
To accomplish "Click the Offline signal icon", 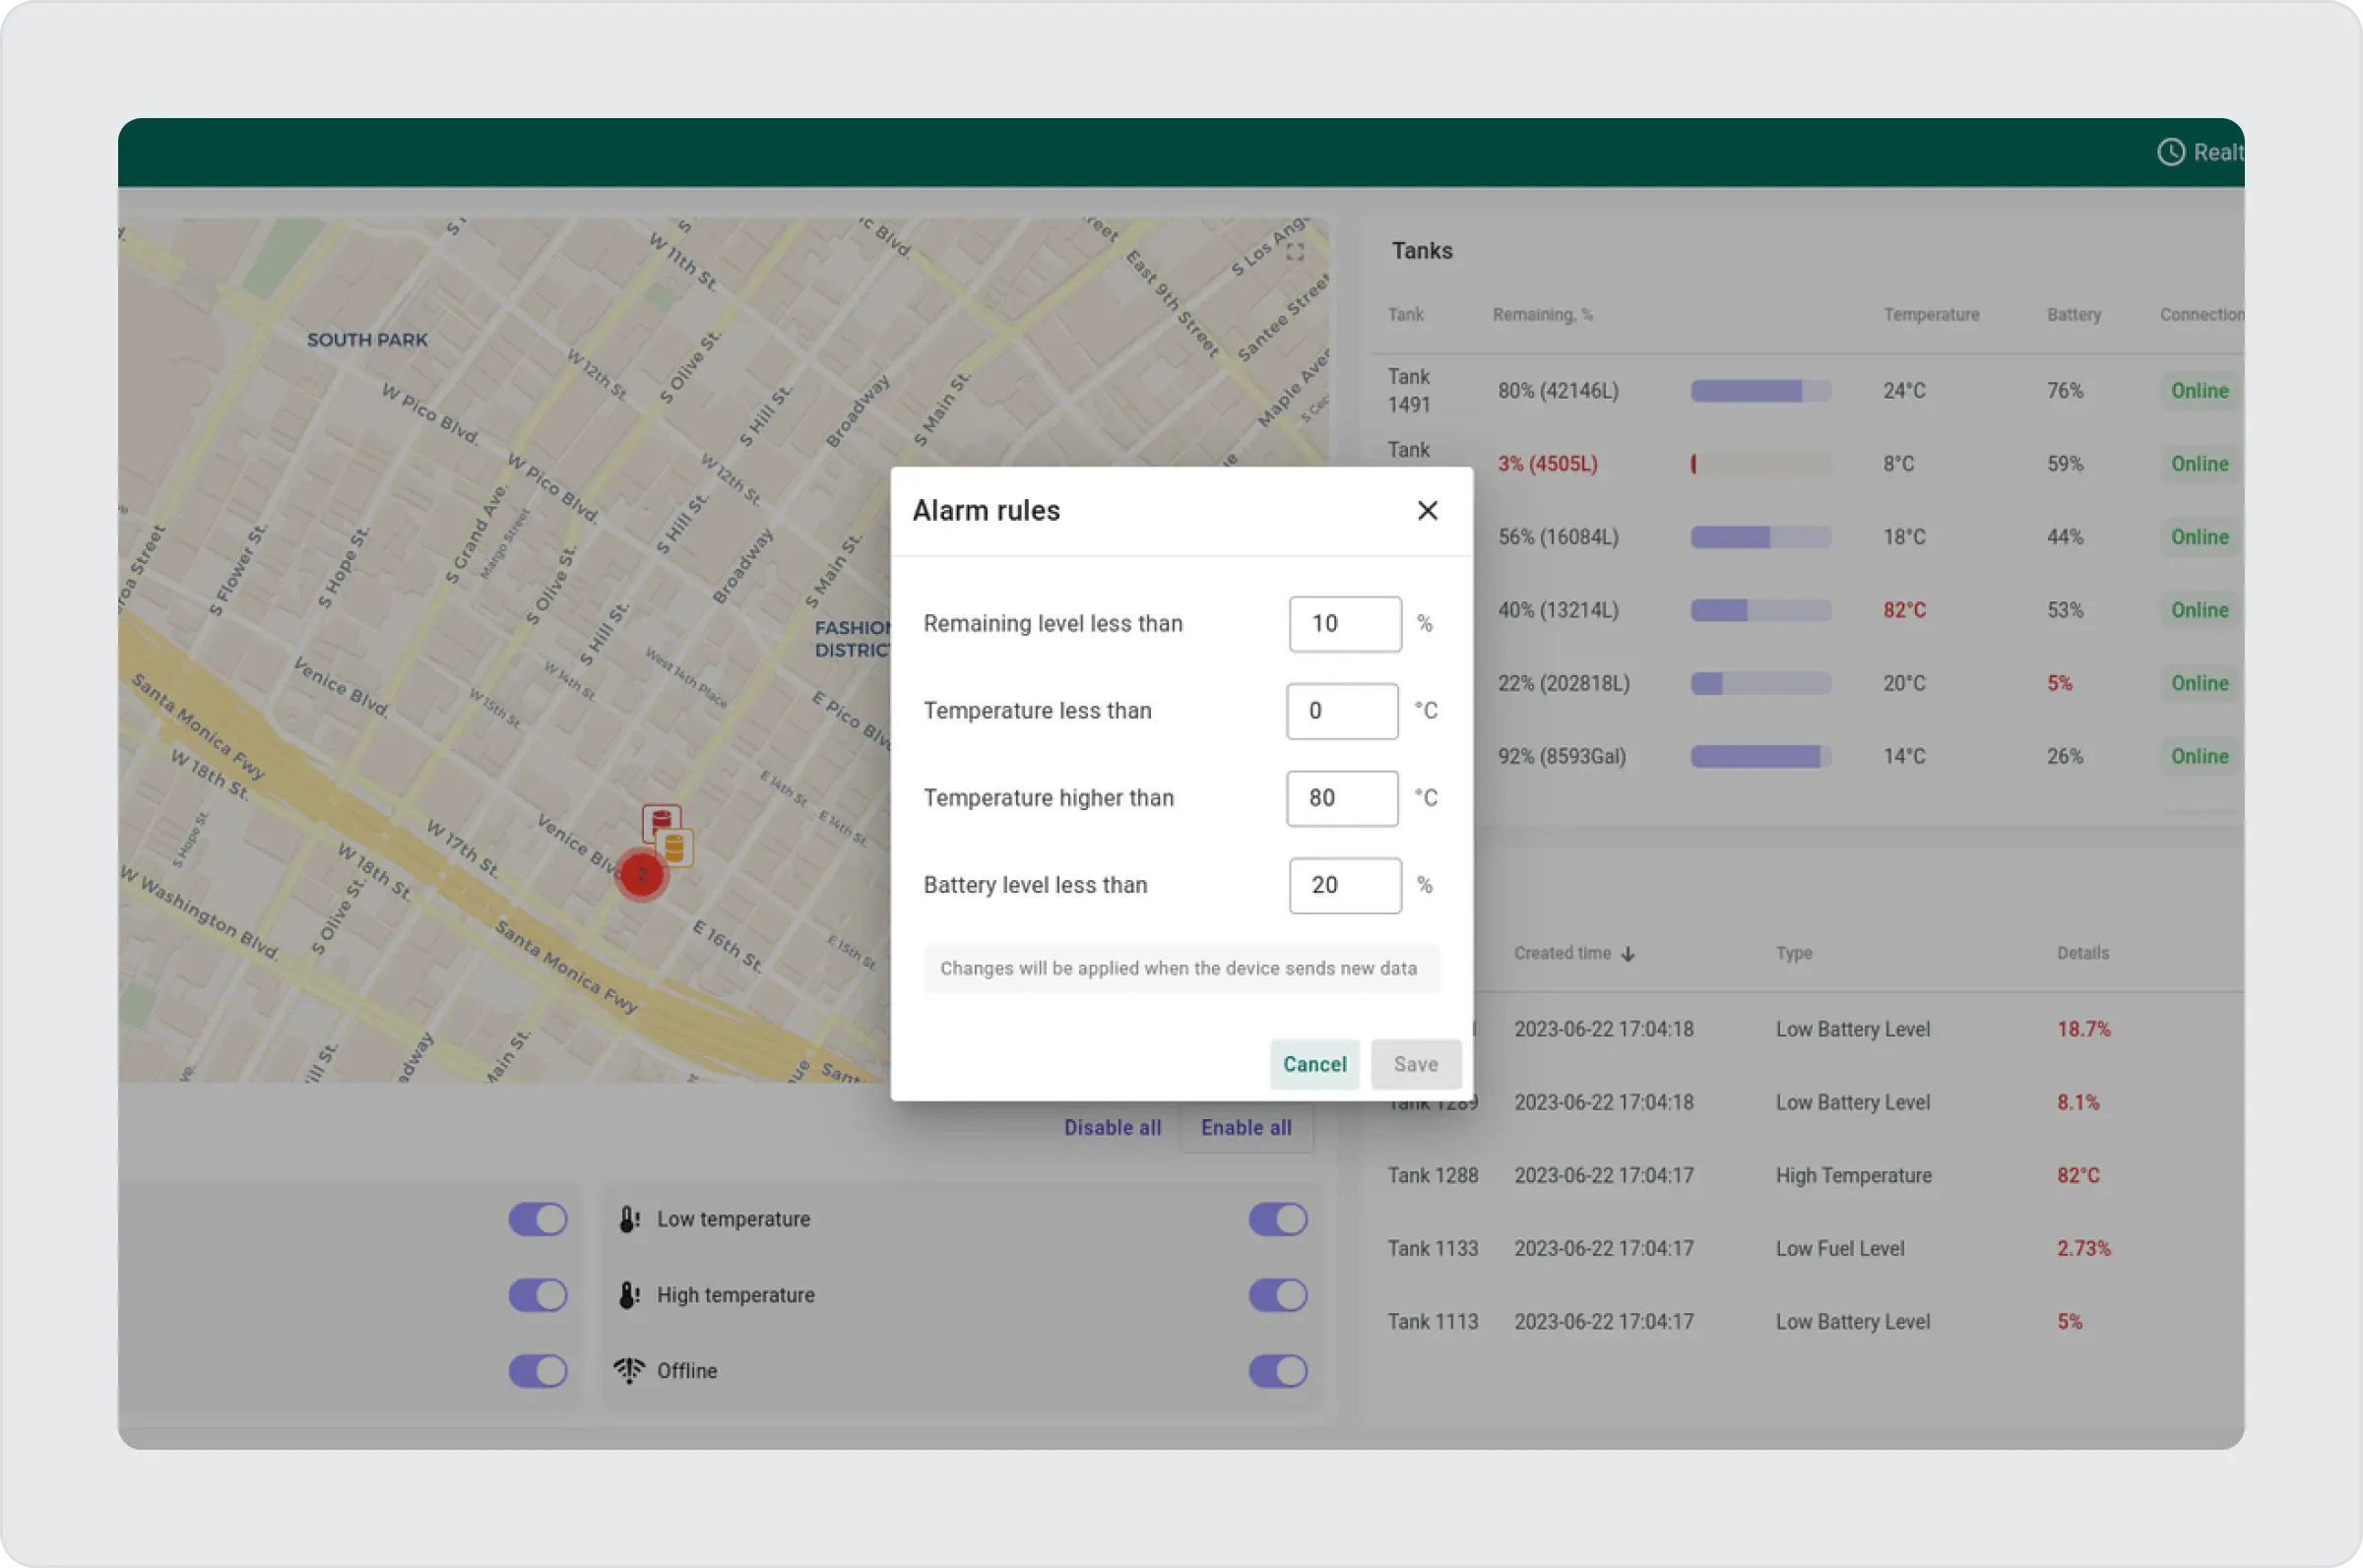I will (628, 1370).
